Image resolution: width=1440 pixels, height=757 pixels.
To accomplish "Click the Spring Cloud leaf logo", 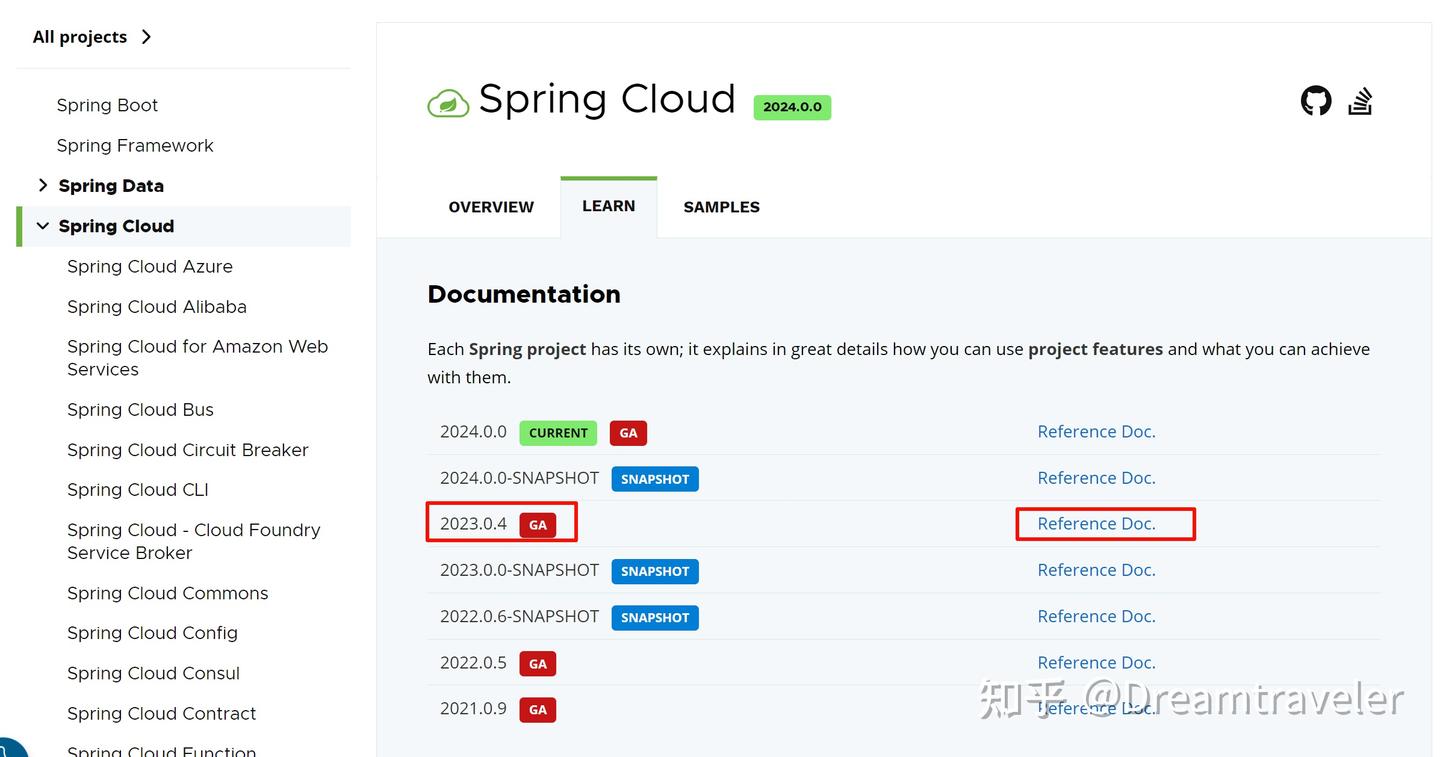I will (x=448, y=101).
